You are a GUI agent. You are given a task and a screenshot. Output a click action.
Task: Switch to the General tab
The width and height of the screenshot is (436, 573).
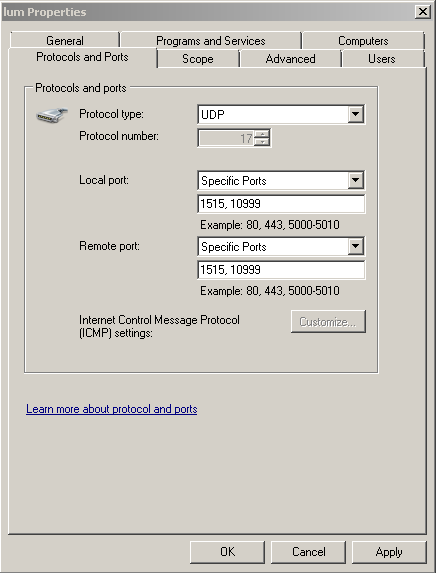coord(65,40)
